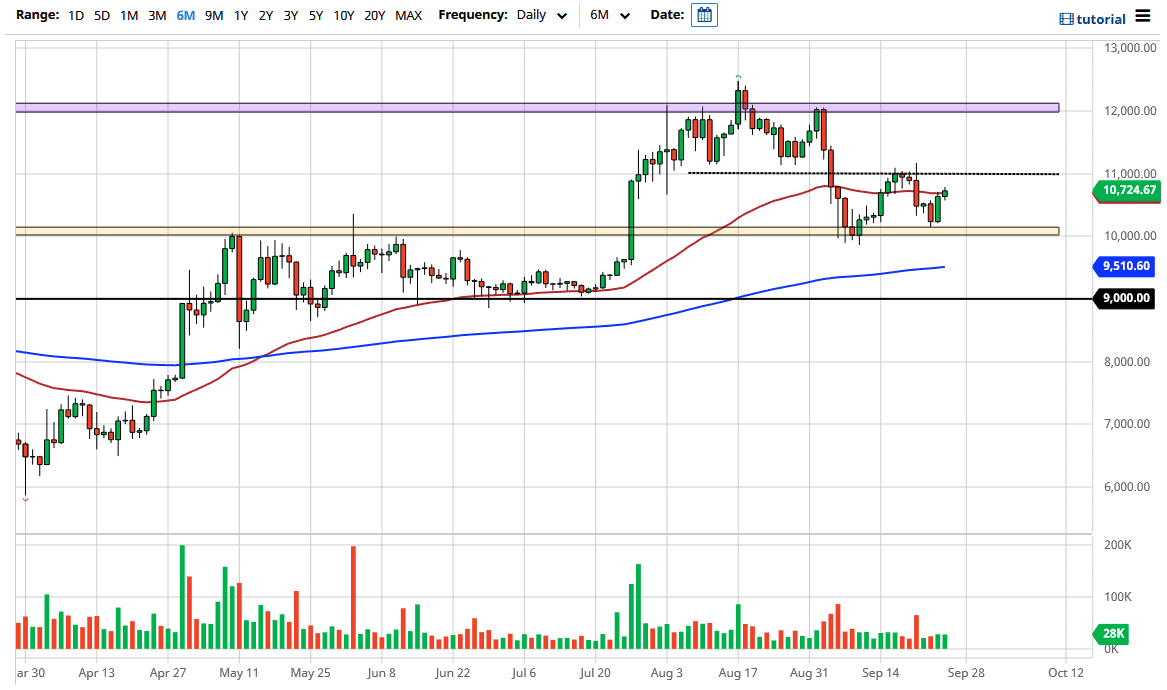Click the 12,000.00 price axis label

click(1130, 111)
